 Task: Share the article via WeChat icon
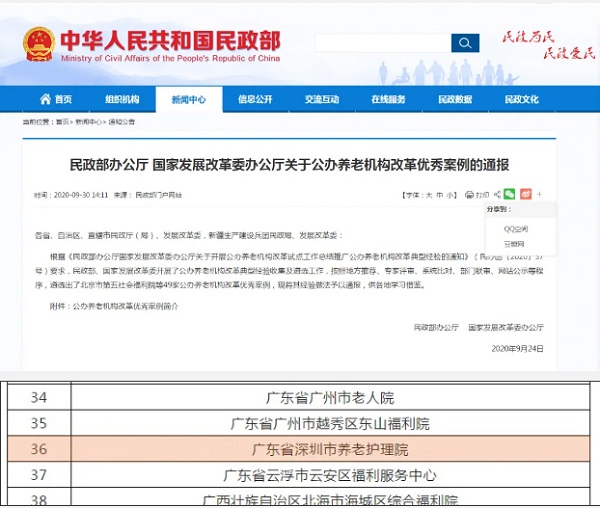[x=509, y=194]
